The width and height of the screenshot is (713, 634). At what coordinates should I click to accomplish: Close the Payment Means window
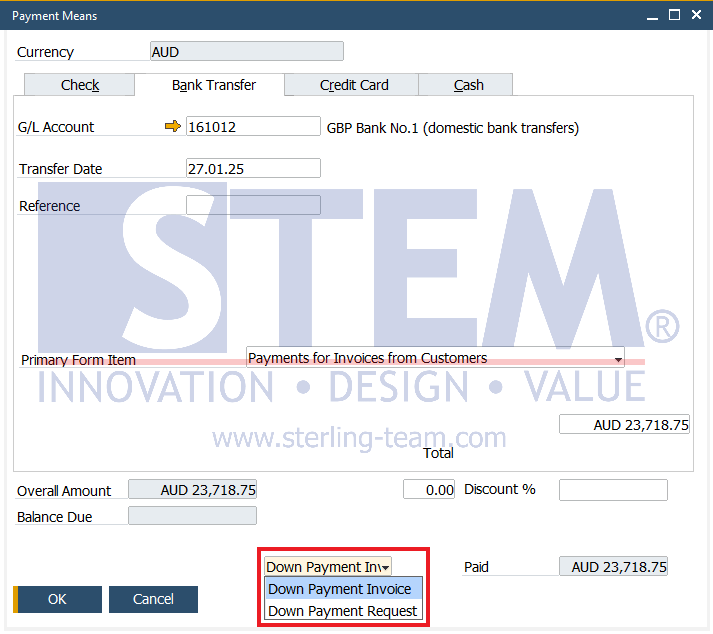coord(696,15)
